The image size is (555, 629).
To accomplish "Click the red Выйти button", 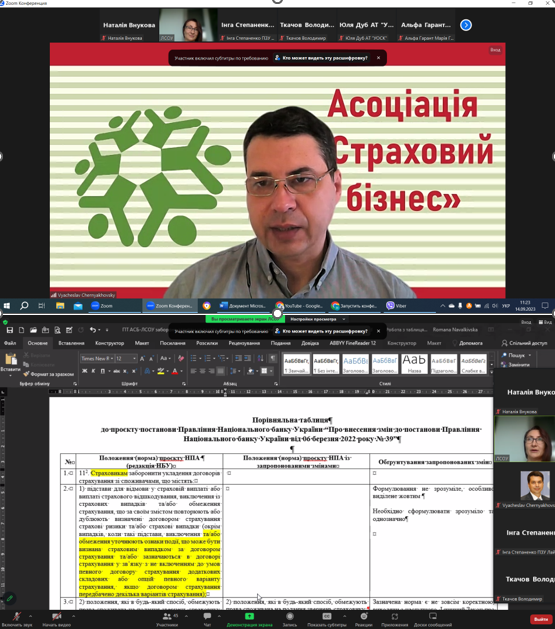I will click(x=541, y=619).
